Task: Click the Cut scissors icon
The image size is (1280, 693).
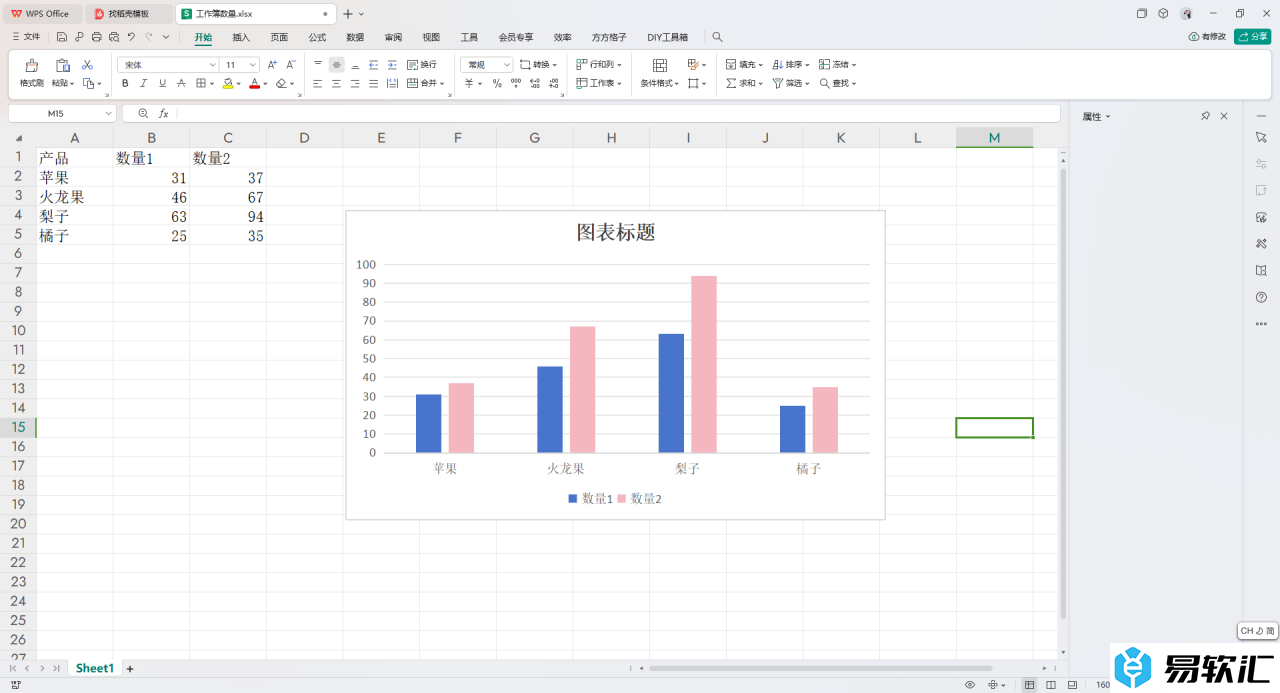Action: coord(87,65)
